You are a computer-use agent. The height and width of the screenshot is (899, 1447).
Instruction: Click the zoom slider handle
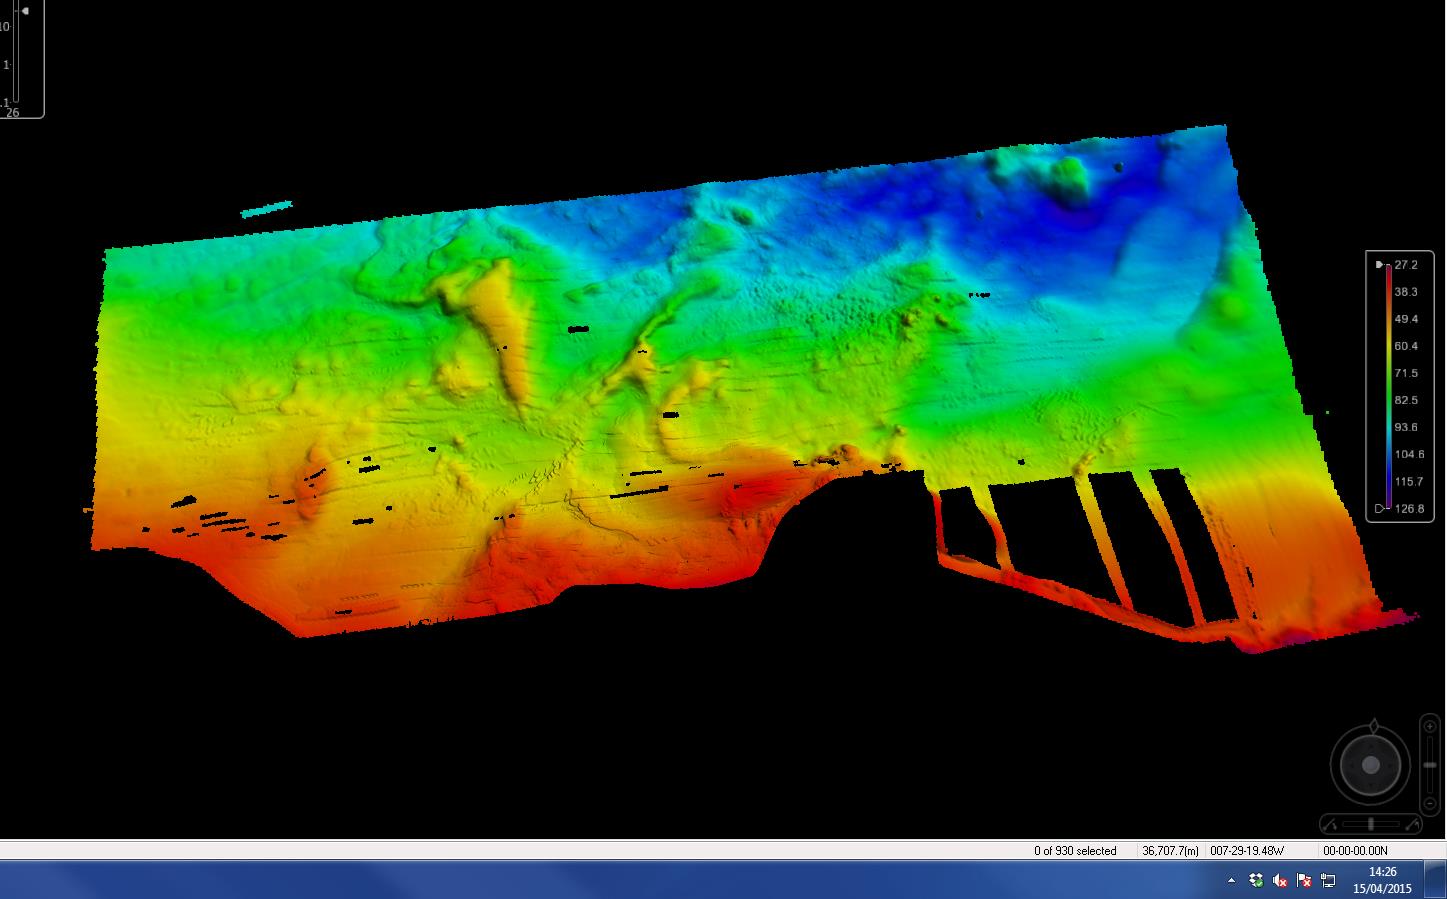1430,764
